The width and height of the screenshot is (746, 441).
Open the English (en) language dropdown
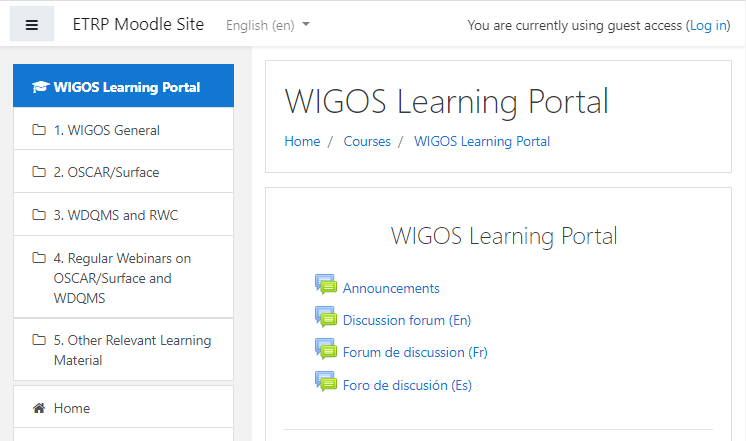(x=267, y=25)
